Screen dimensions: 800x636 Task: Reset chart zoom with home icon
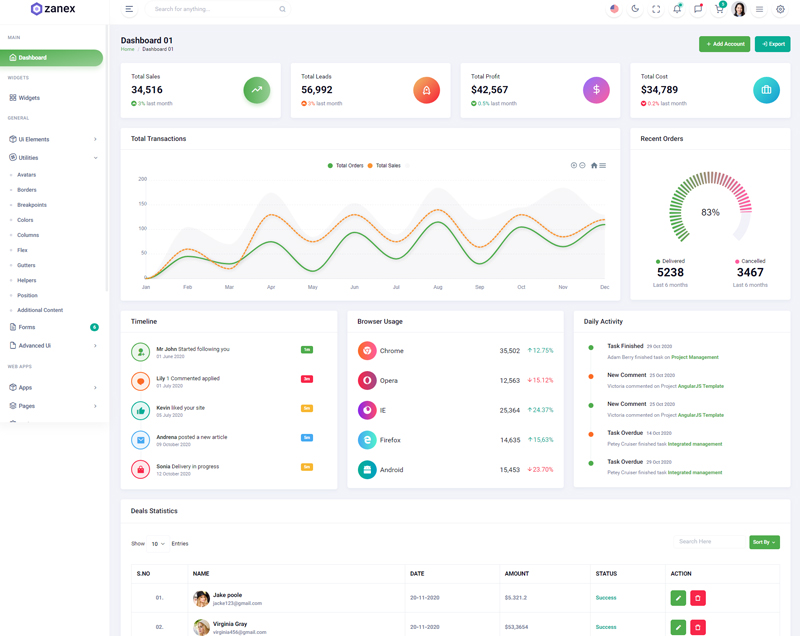point(594,165)
